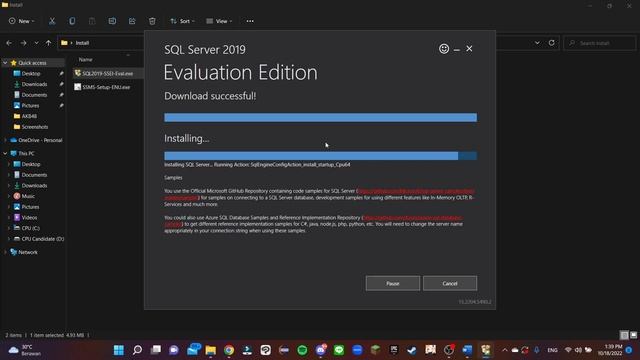640x360 pixels.
Task: Click the Search Install field
Action: click(x=600, y=43)
